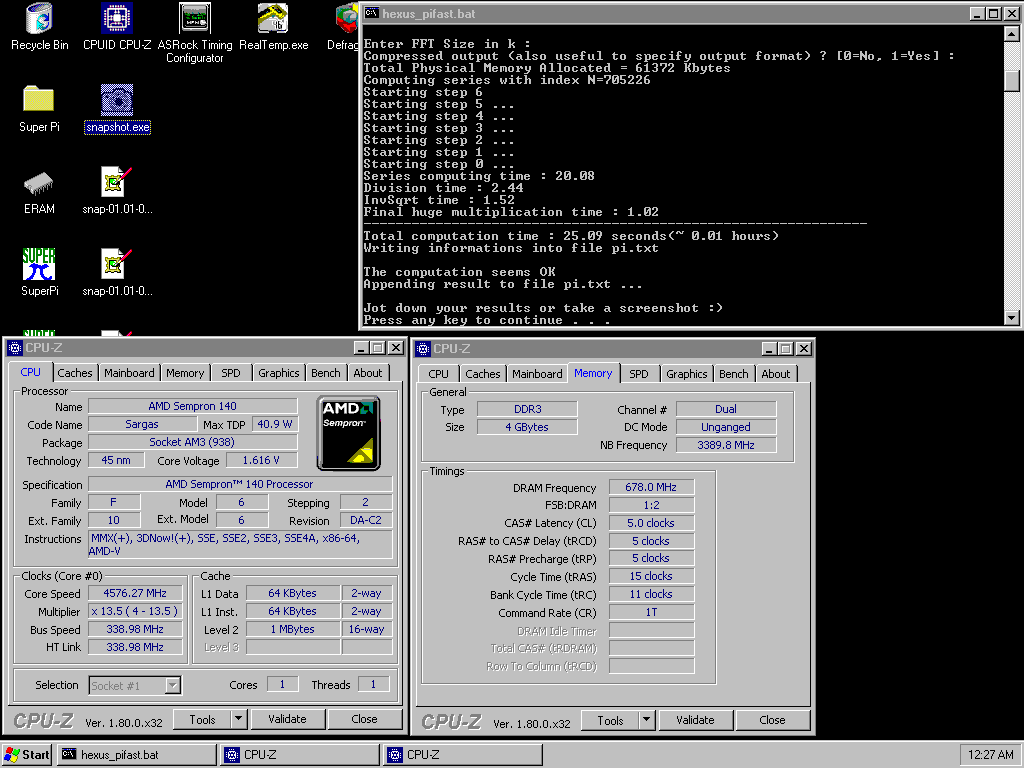The image size is (1024, 768).
Task: Click memory Type value DDR3
Action: [528, 409]
